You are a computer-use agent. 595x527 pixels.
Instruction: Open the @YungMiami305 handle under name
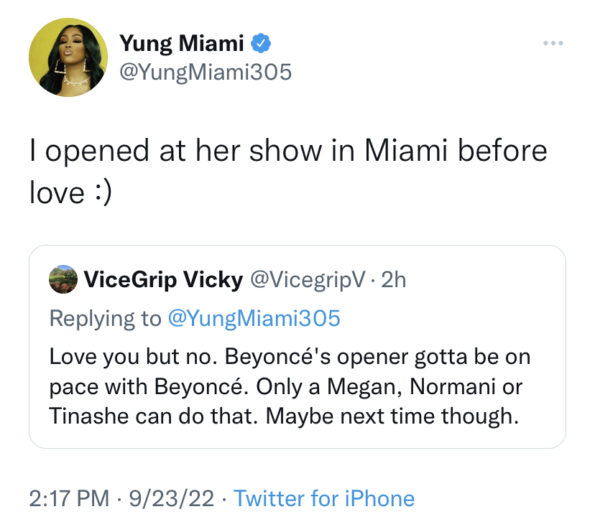pyautogui.click(x=205, y=72)
